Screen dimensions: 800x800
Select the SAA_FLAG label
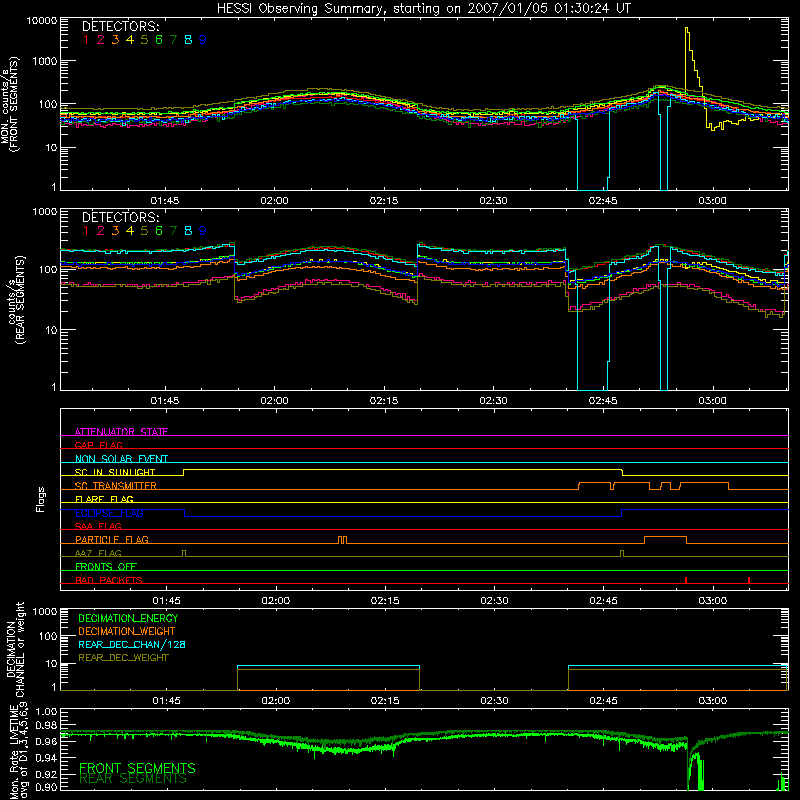tap(98, 526)
